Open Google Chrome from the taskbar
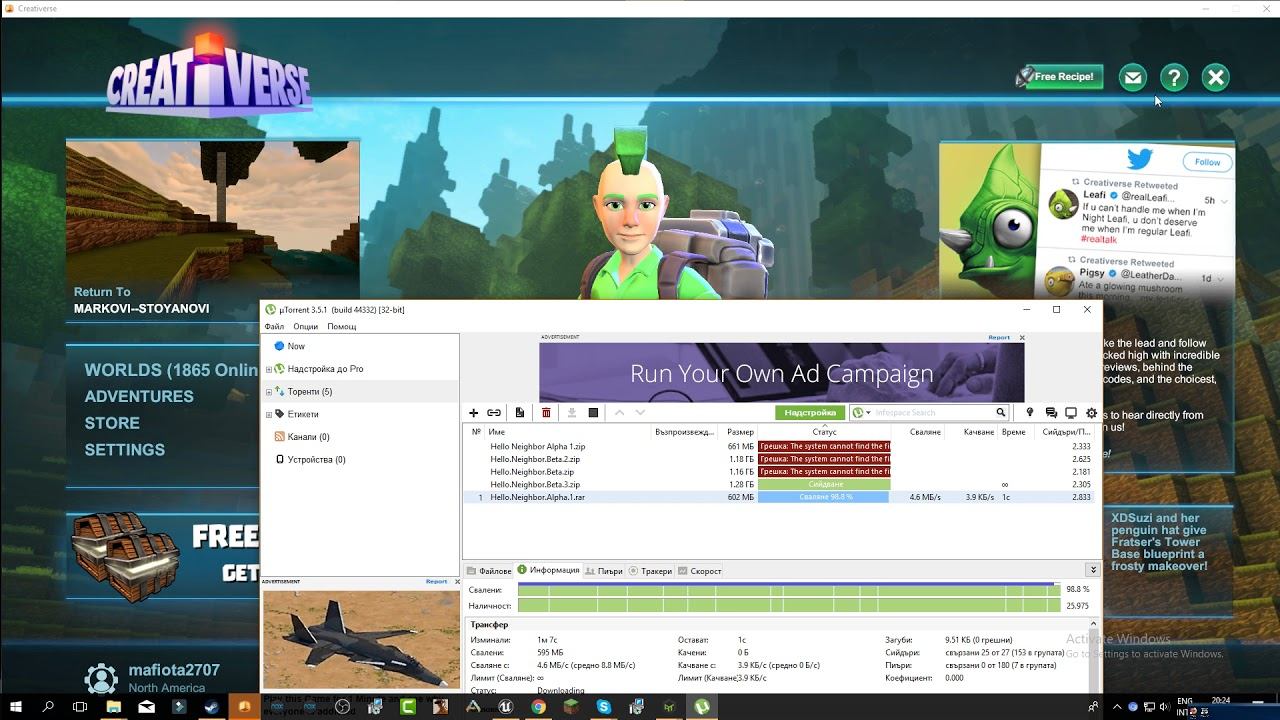1280x720 pixels. click(538, 706)
